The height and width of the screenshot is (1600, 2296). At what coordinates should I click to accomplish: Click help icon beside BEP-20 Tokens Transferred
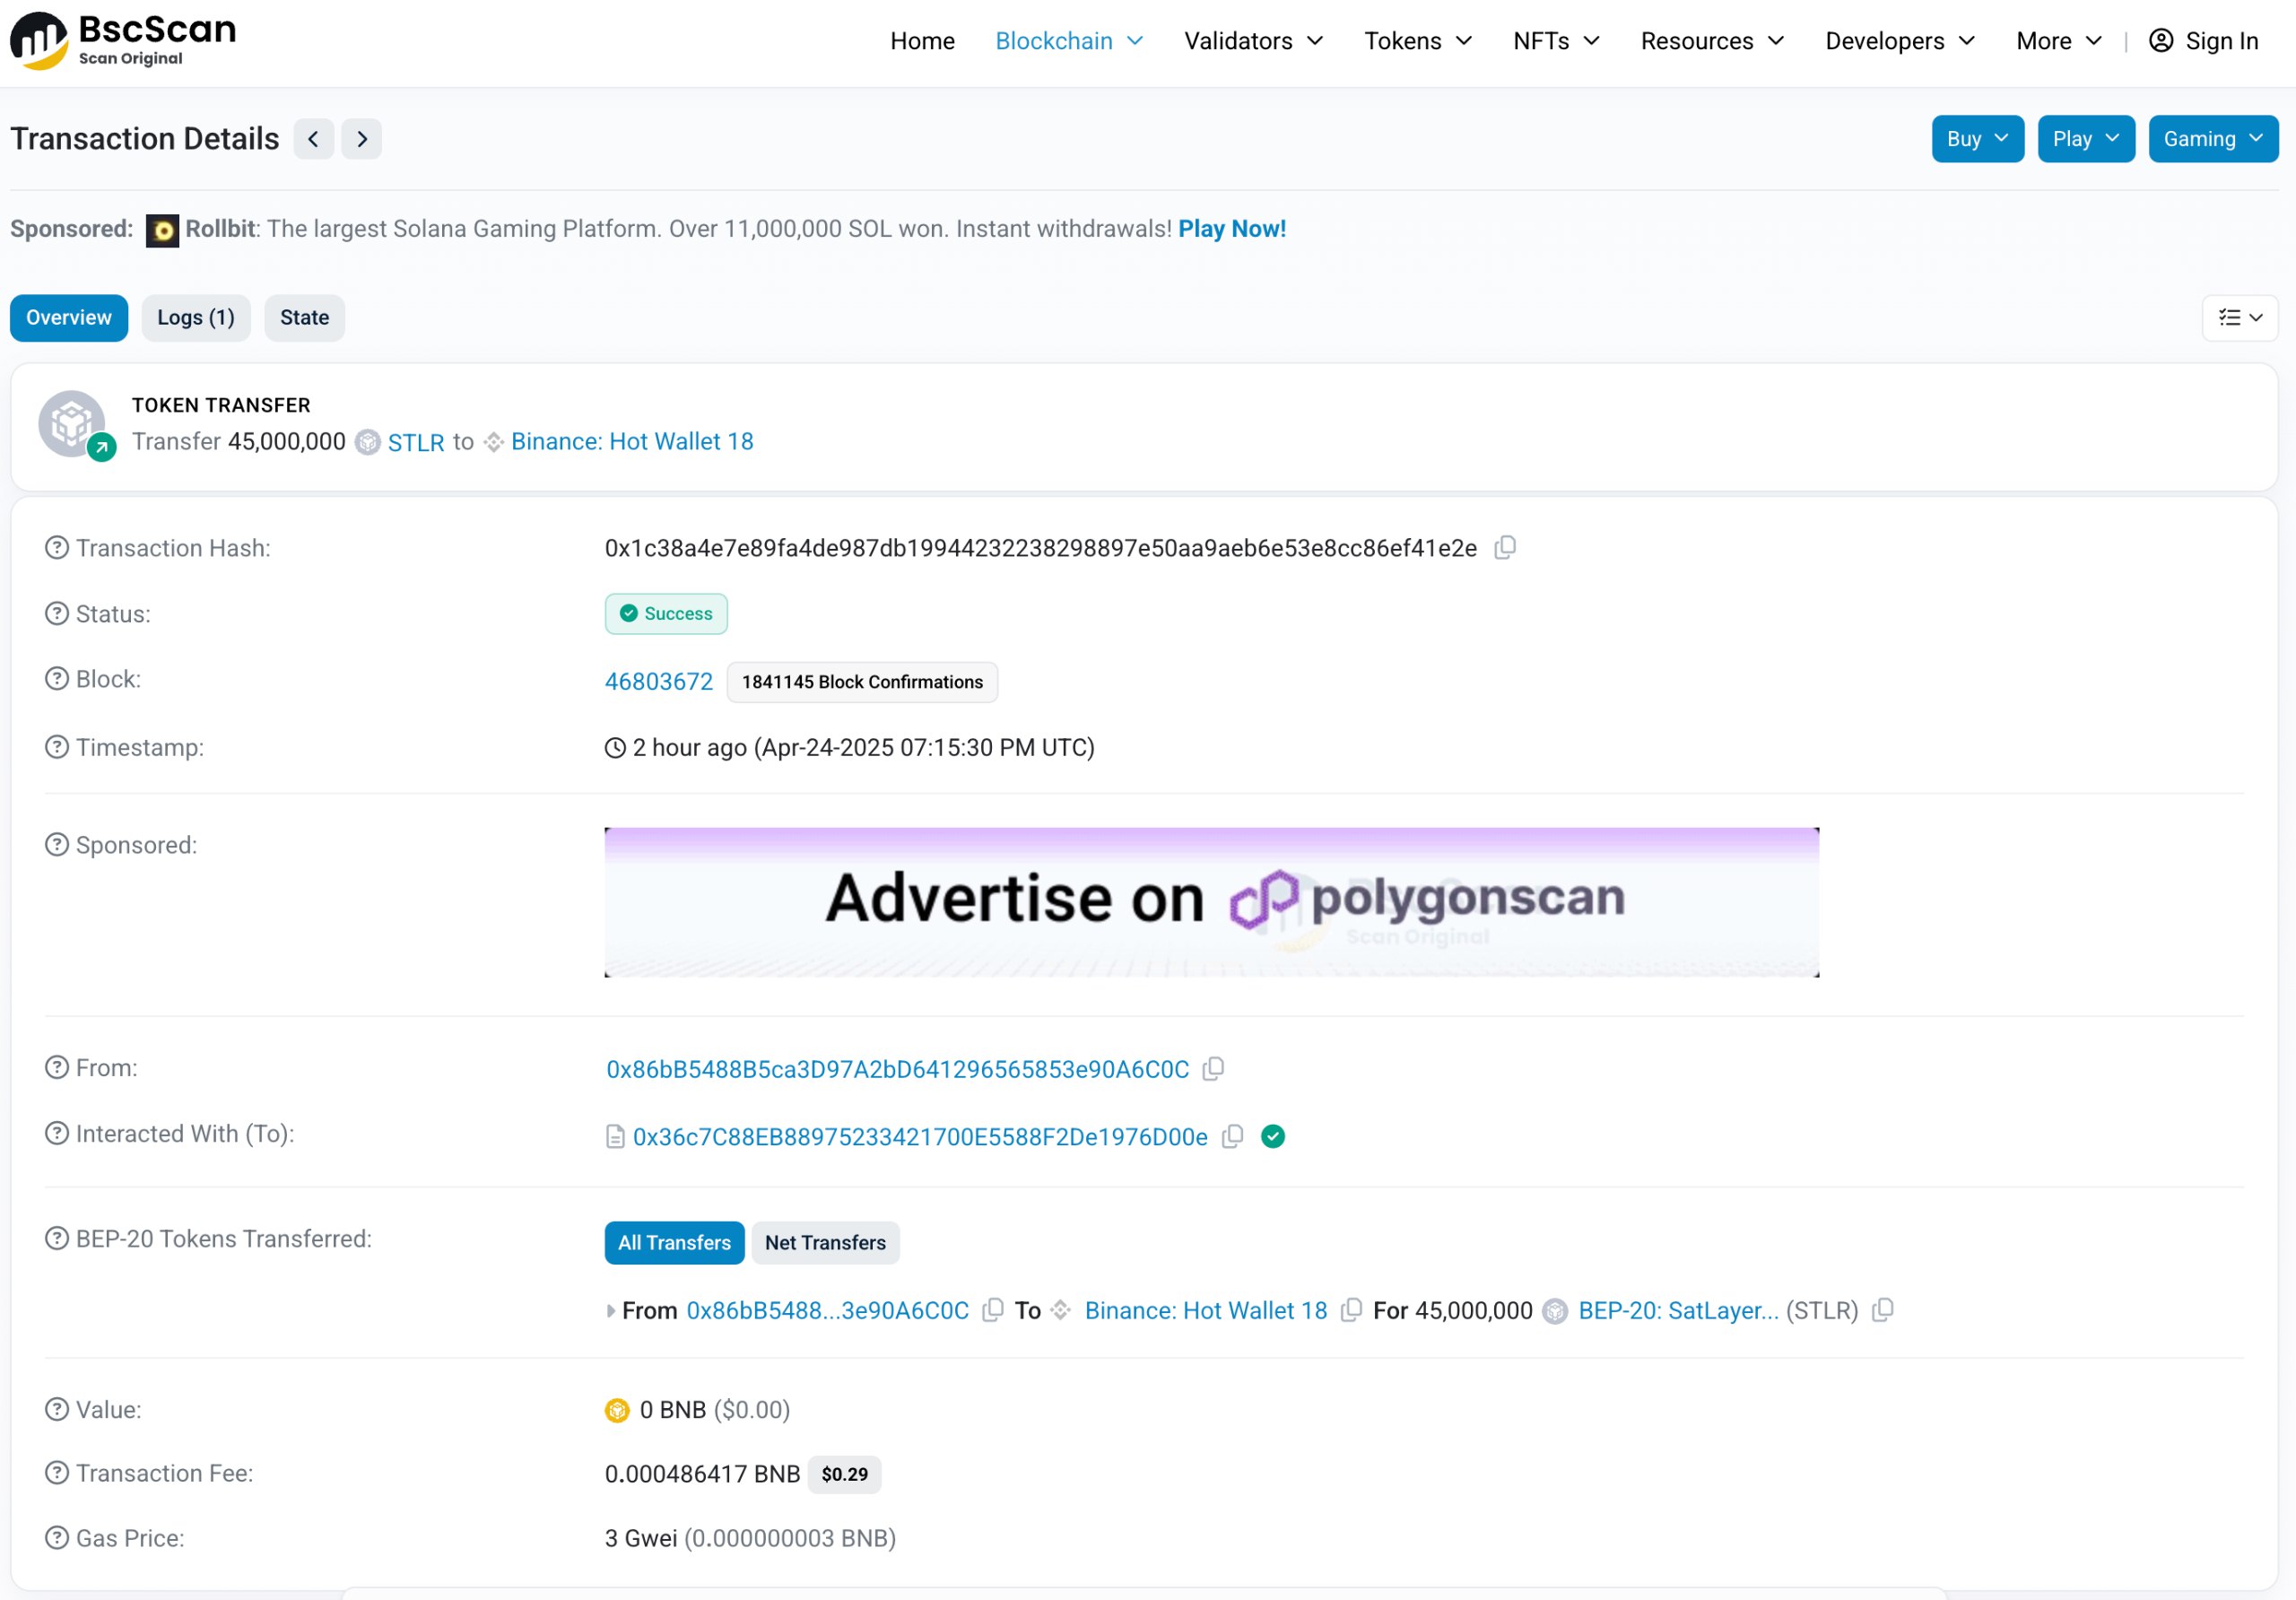point(57,1239)
